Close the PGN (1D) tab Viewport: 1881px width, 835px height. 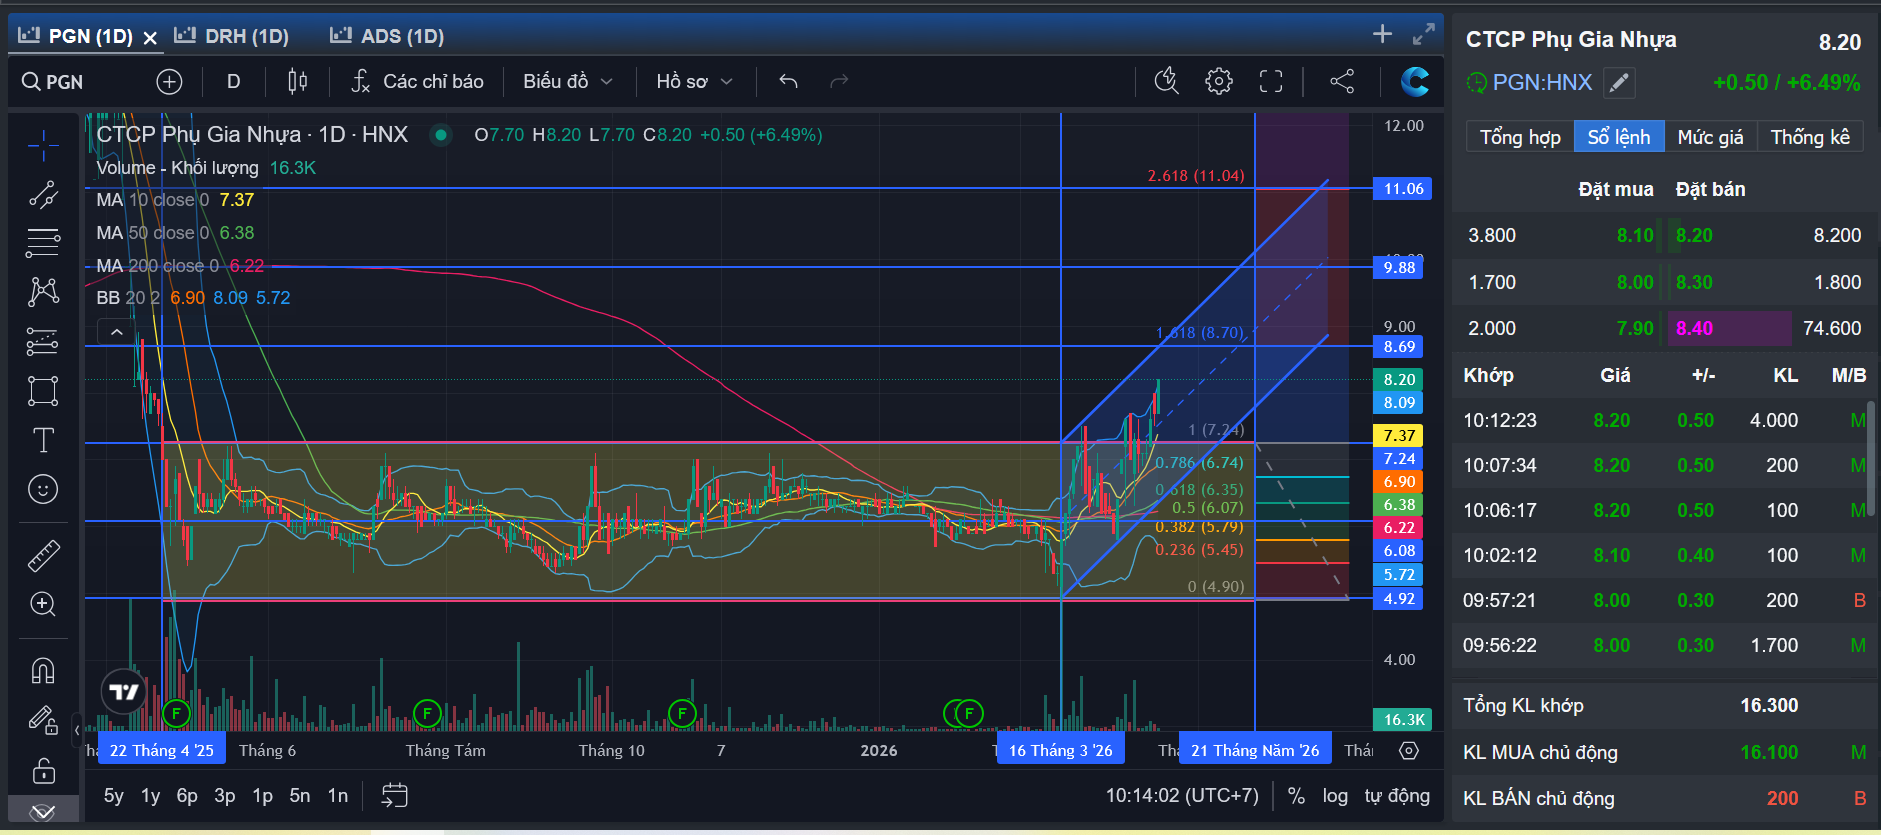click(x=150, y=38)
